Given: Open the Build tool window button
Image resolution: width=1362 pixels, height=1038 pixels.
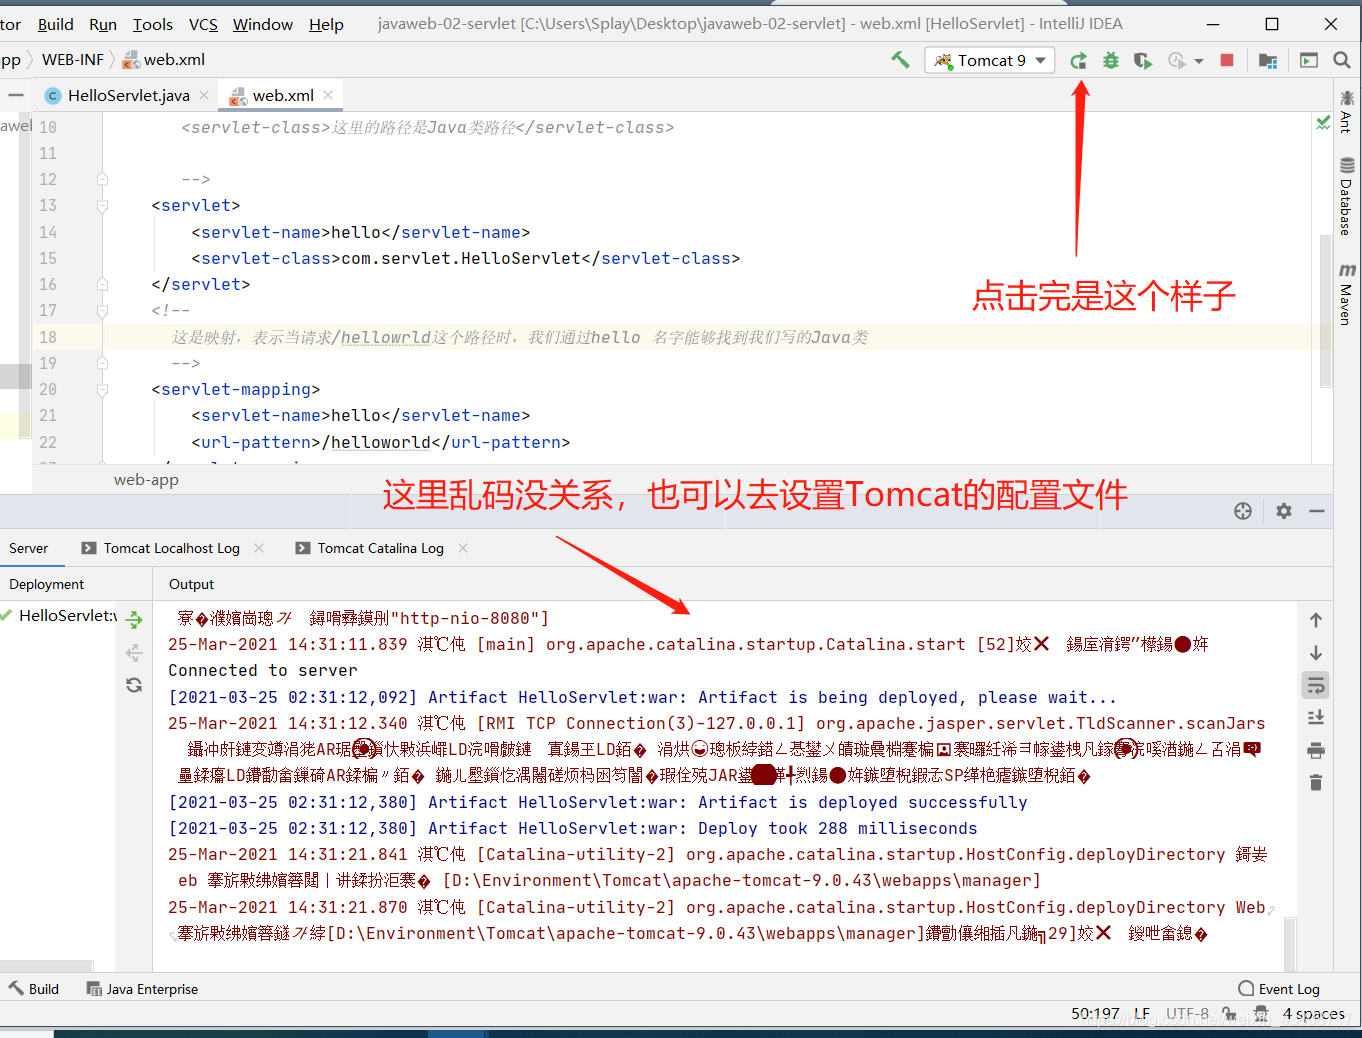Looking at the screenshot, I should pos(34,989).
